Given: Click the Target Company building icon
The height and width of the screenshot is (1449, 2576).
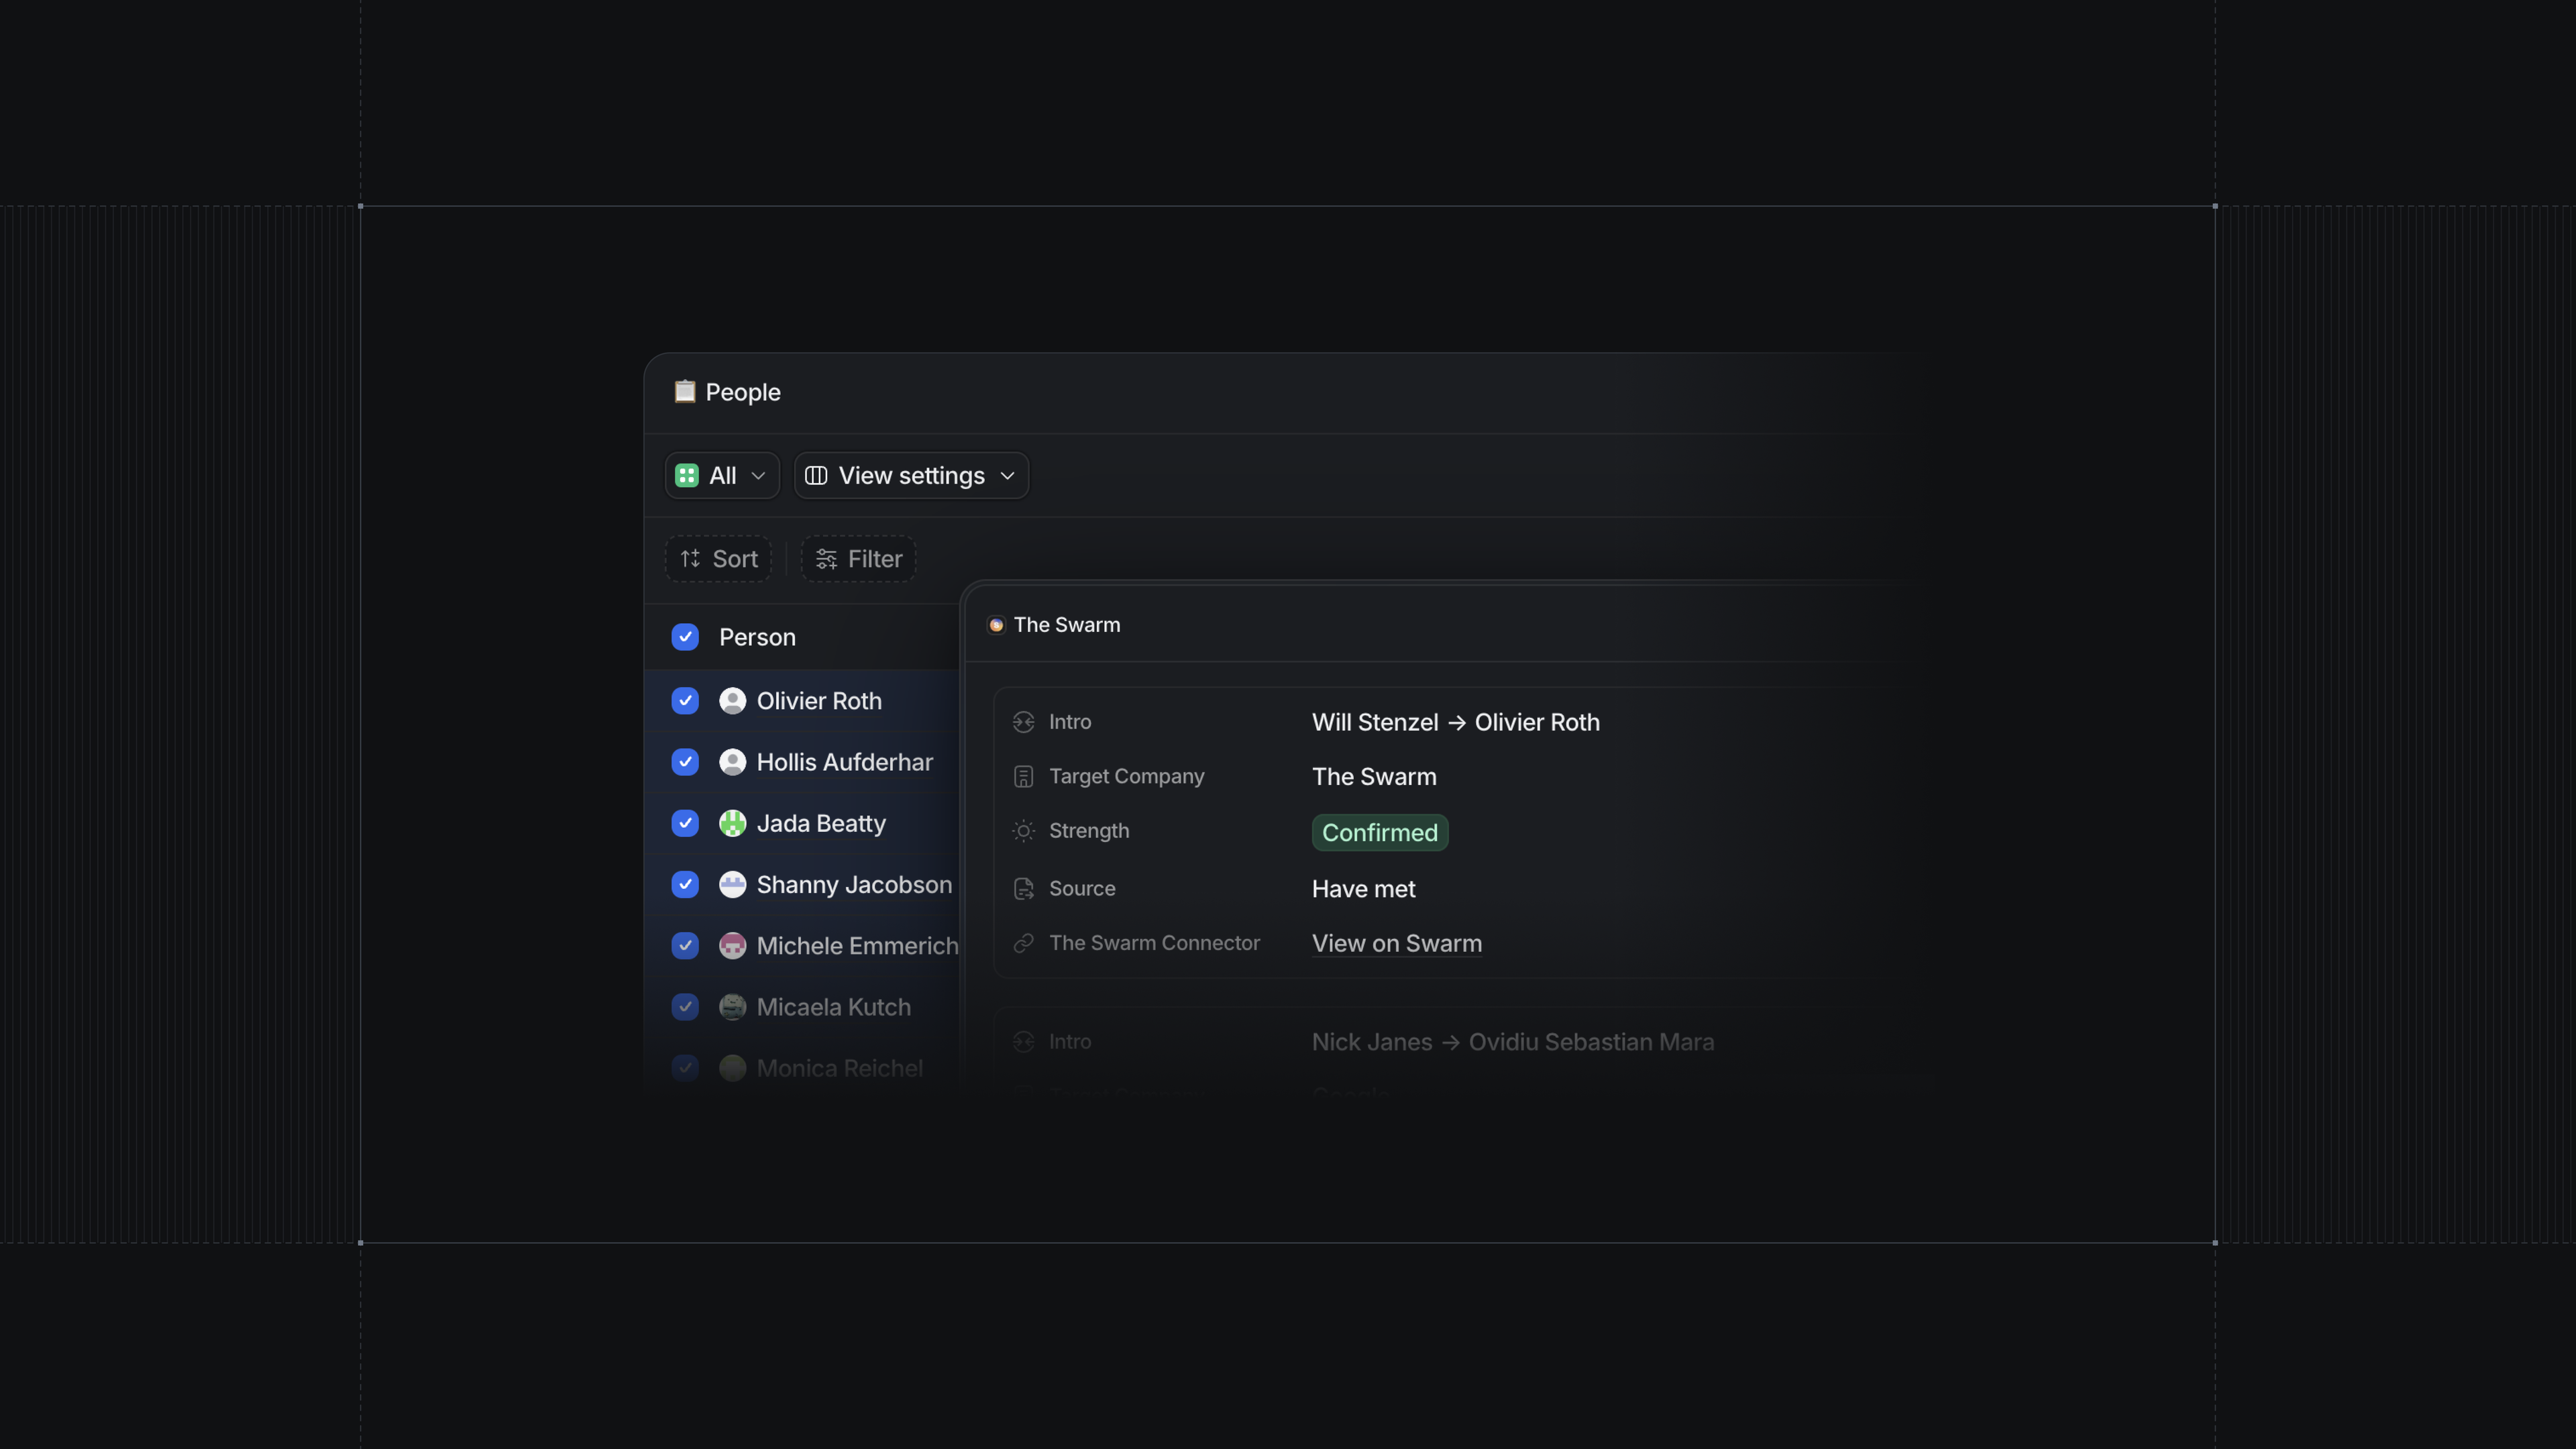Looking at the screenshot, I should coord(1023,777).
